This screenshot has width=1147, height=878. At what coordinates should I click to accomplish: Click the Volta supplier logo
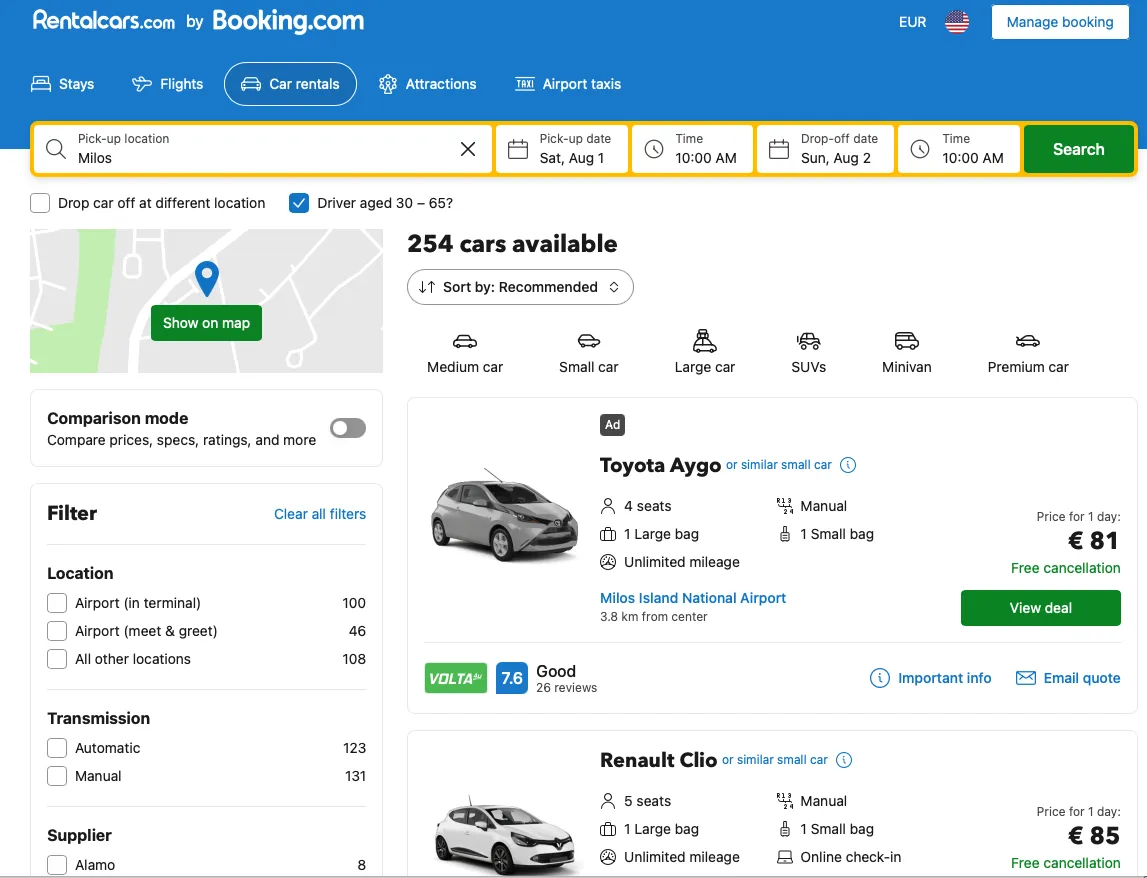pyautogui.click(x=456, y=678)
